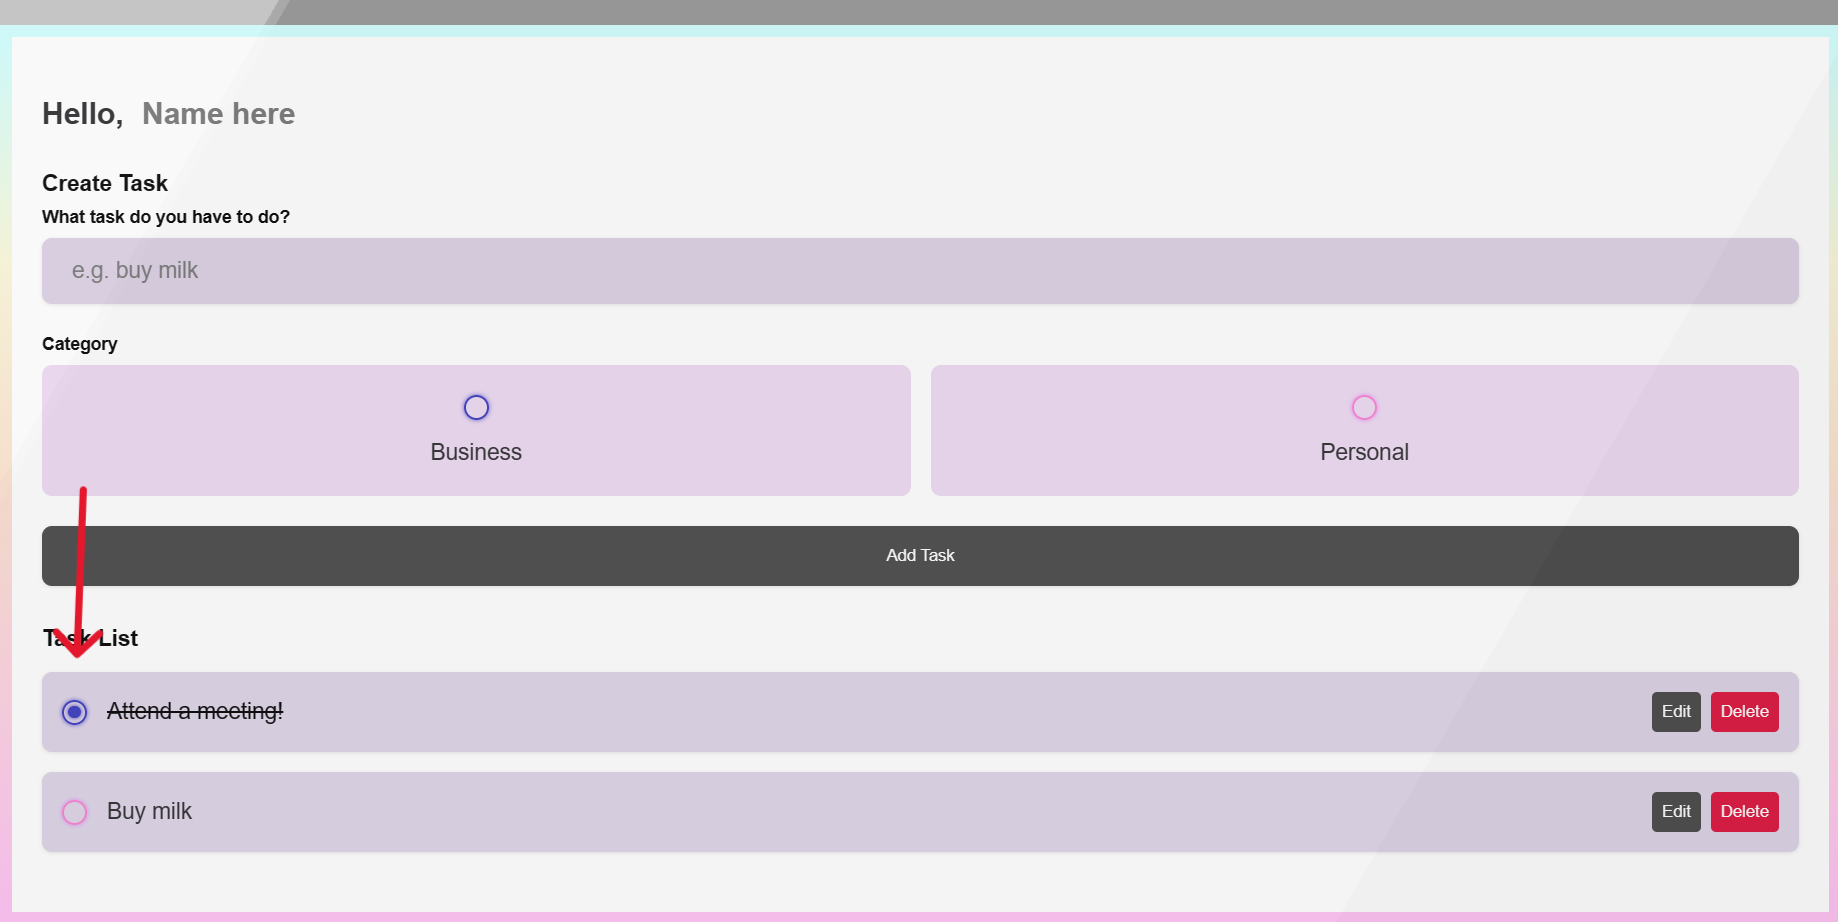Select the Business category radio button

pyautogui.click(x=476, y=407)
